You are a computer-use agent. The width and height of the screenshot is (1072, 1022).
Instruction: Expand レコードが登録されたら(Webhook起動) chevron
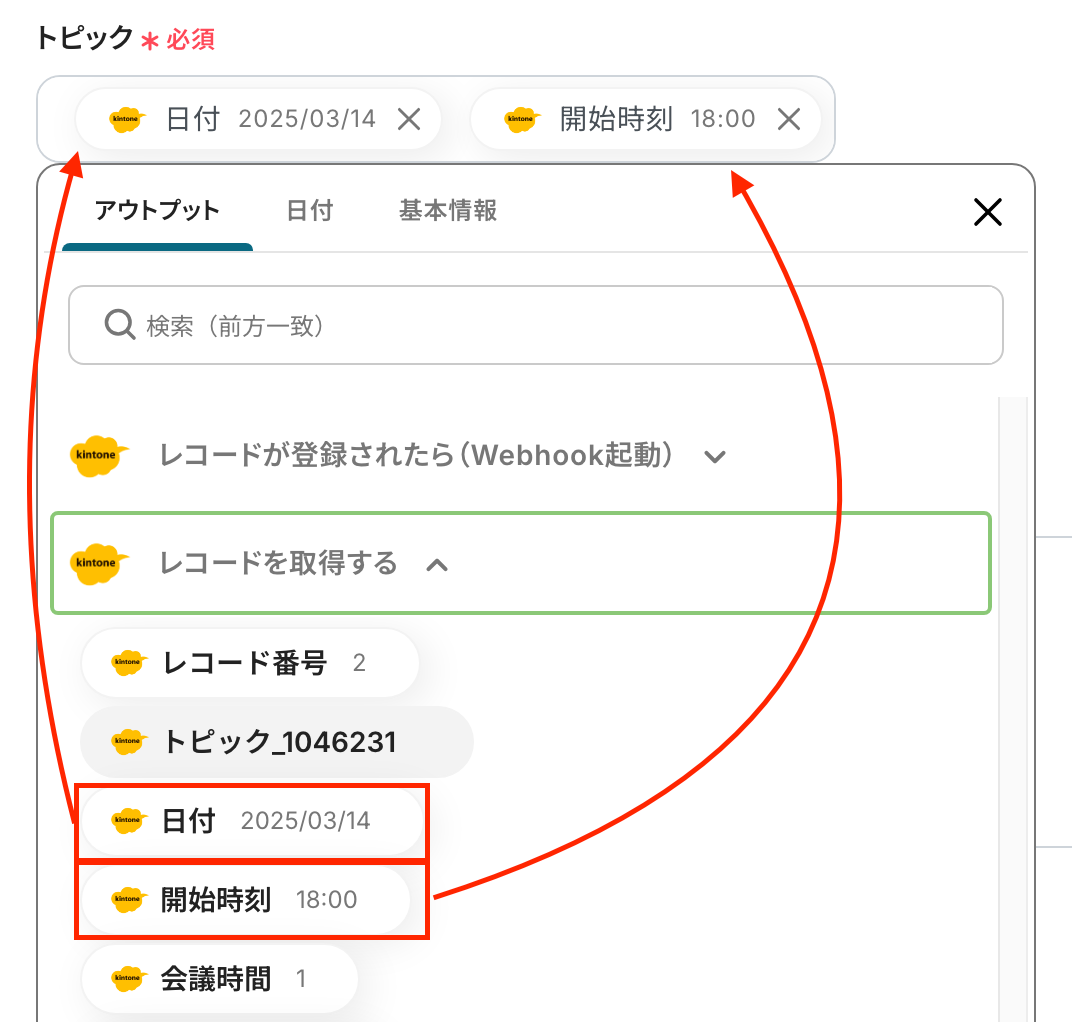(x=715, y=457)
